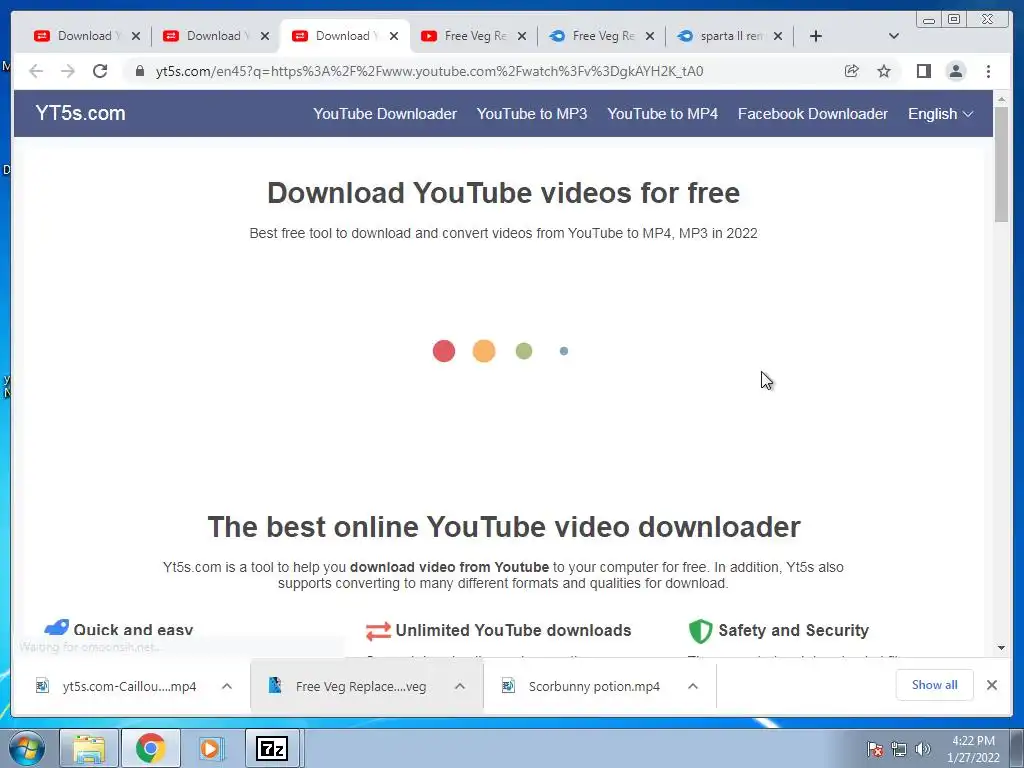The image size is (1024, 768).
Task: Click the vertical scrollbar thumb
Action: pos(1001,164)
